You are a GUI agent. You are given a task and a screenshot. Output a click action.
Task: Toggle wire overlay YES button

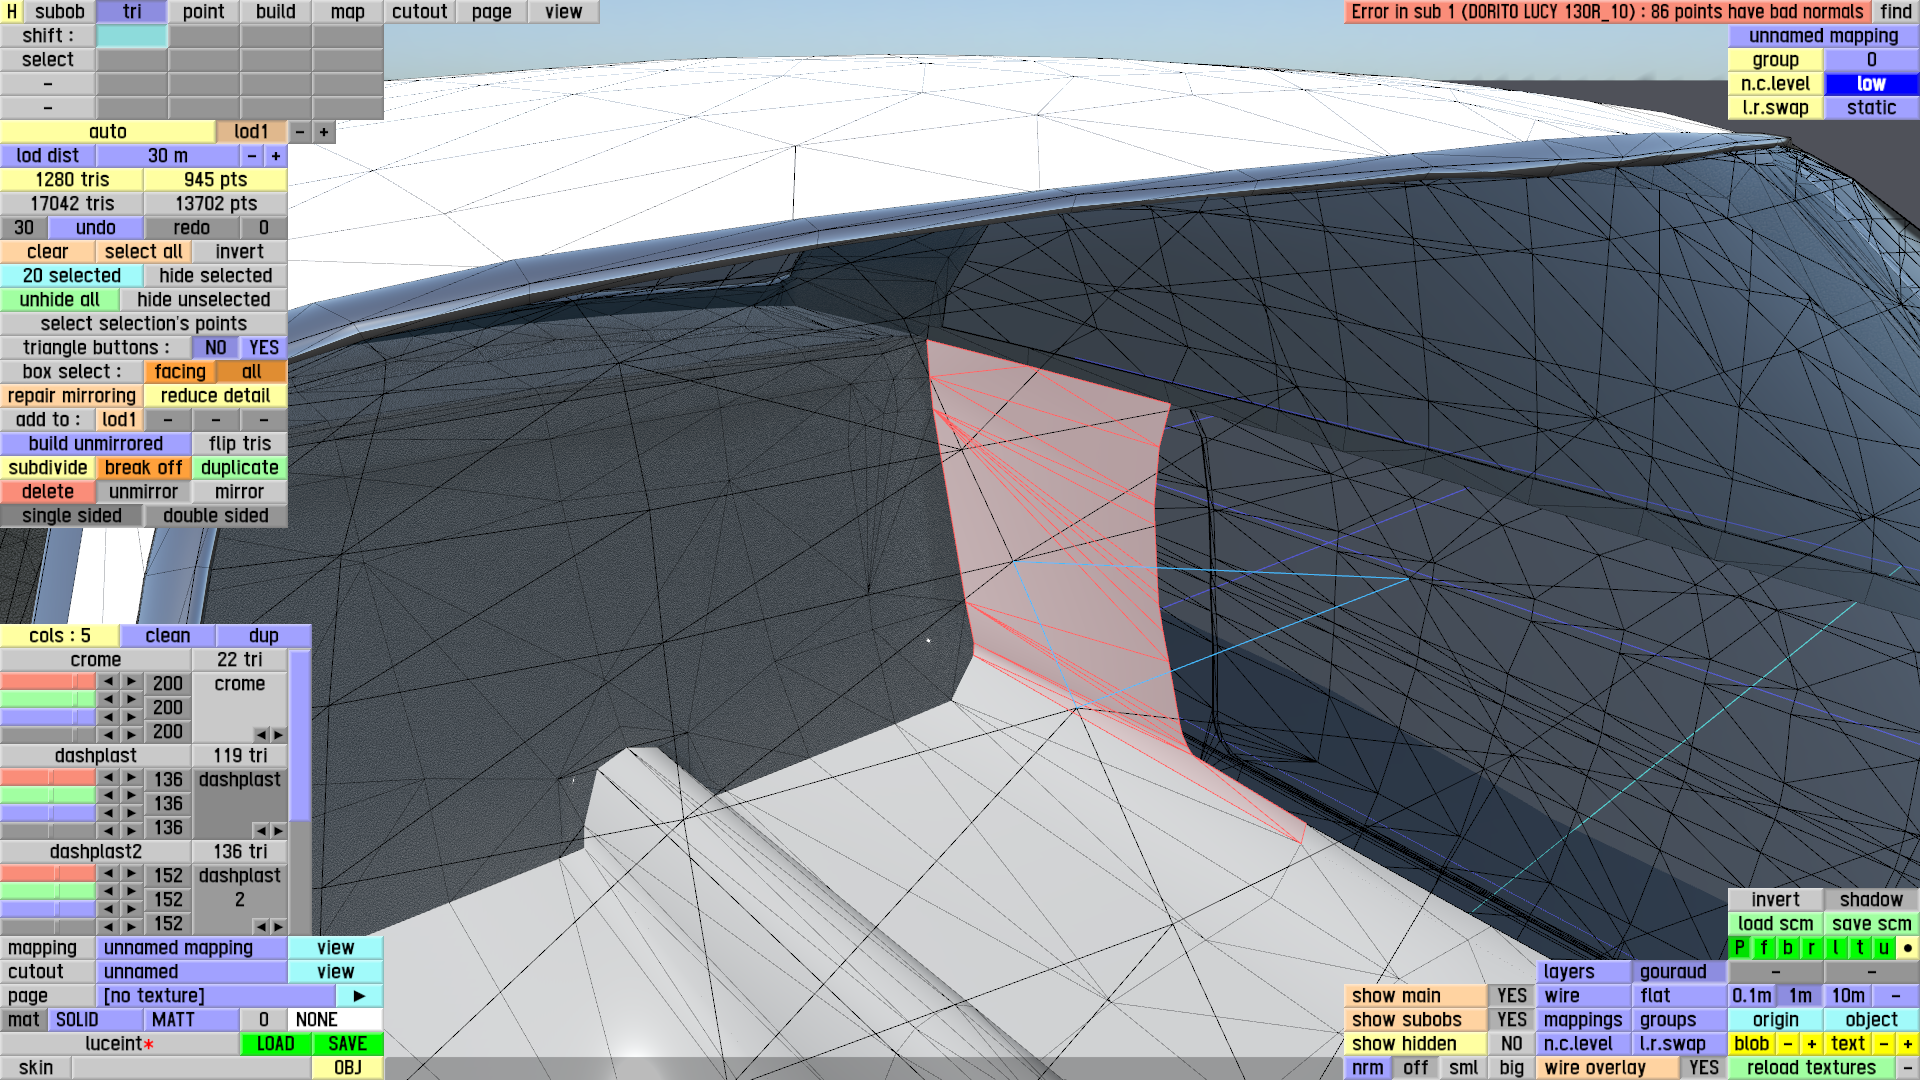(x=1703, y=1068)
